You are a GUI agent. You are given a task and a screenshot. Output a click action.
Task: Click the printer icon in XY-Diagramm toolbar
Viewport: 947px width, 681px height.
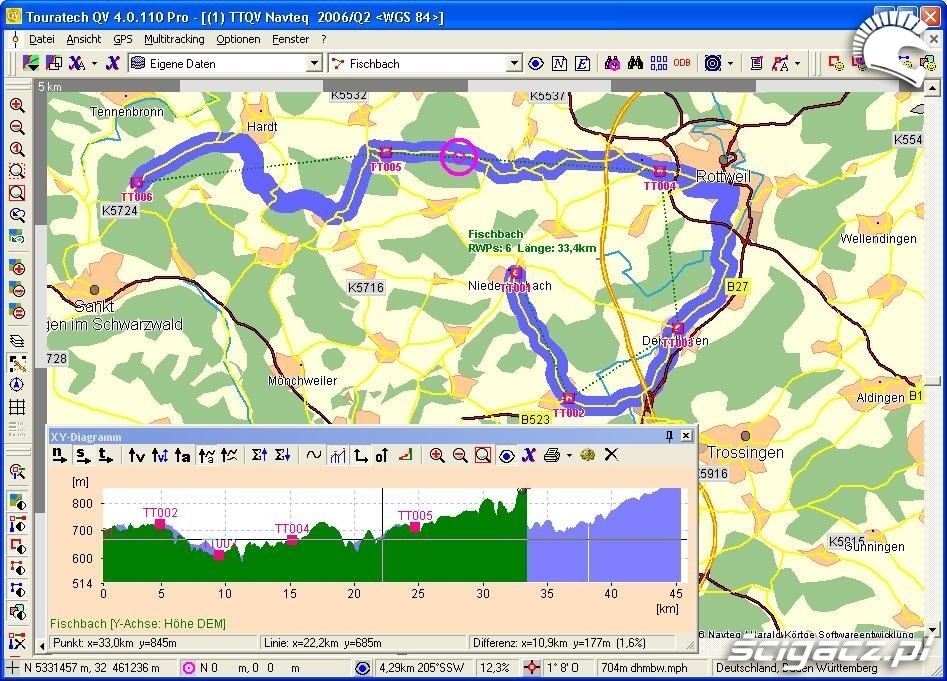coord(551,456)
